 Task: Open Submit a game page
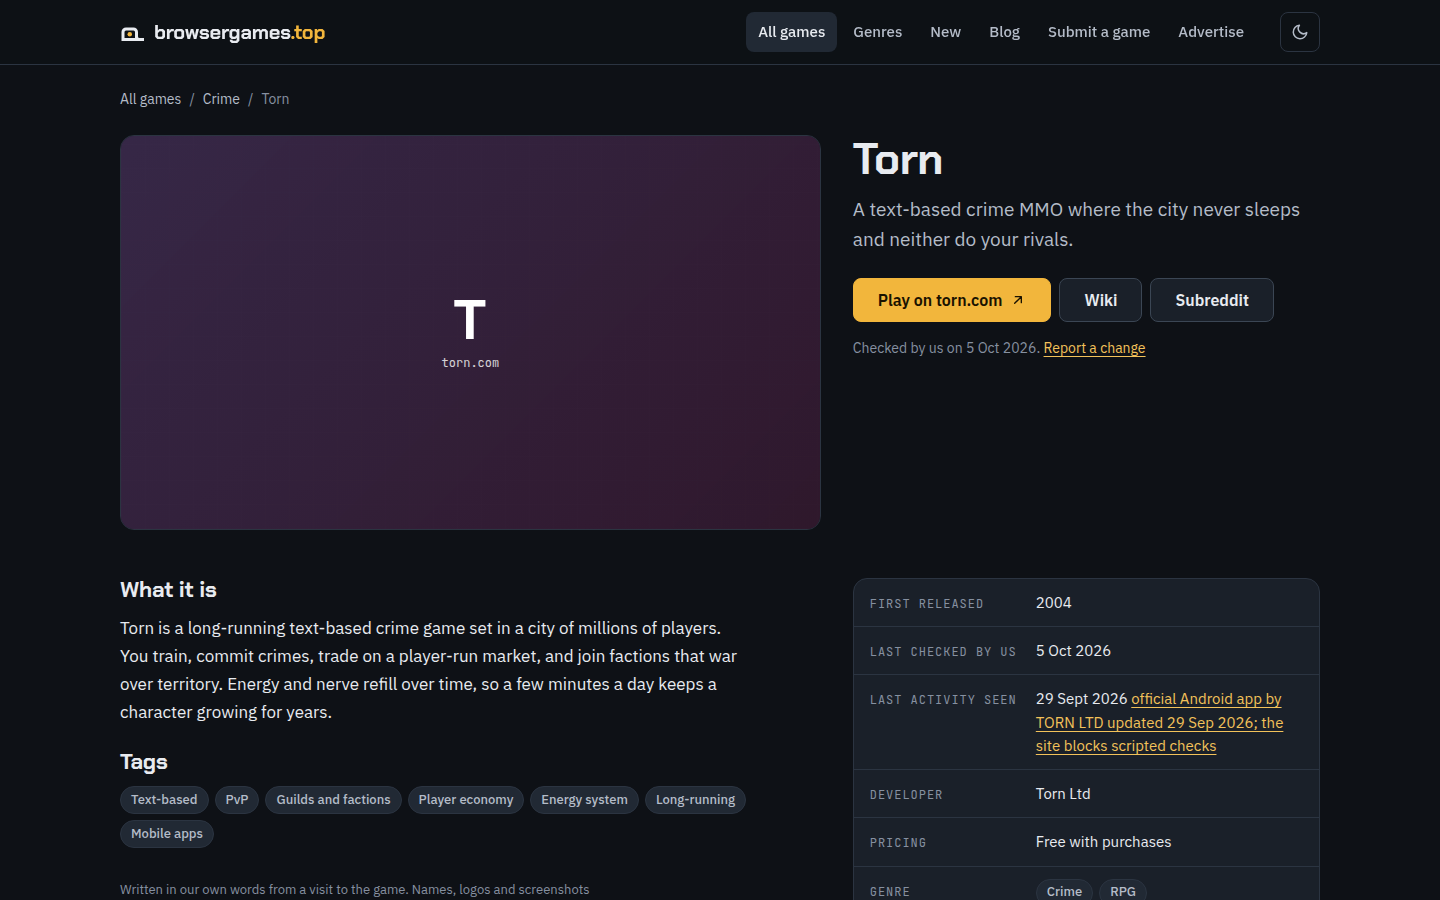[1098, 32]
